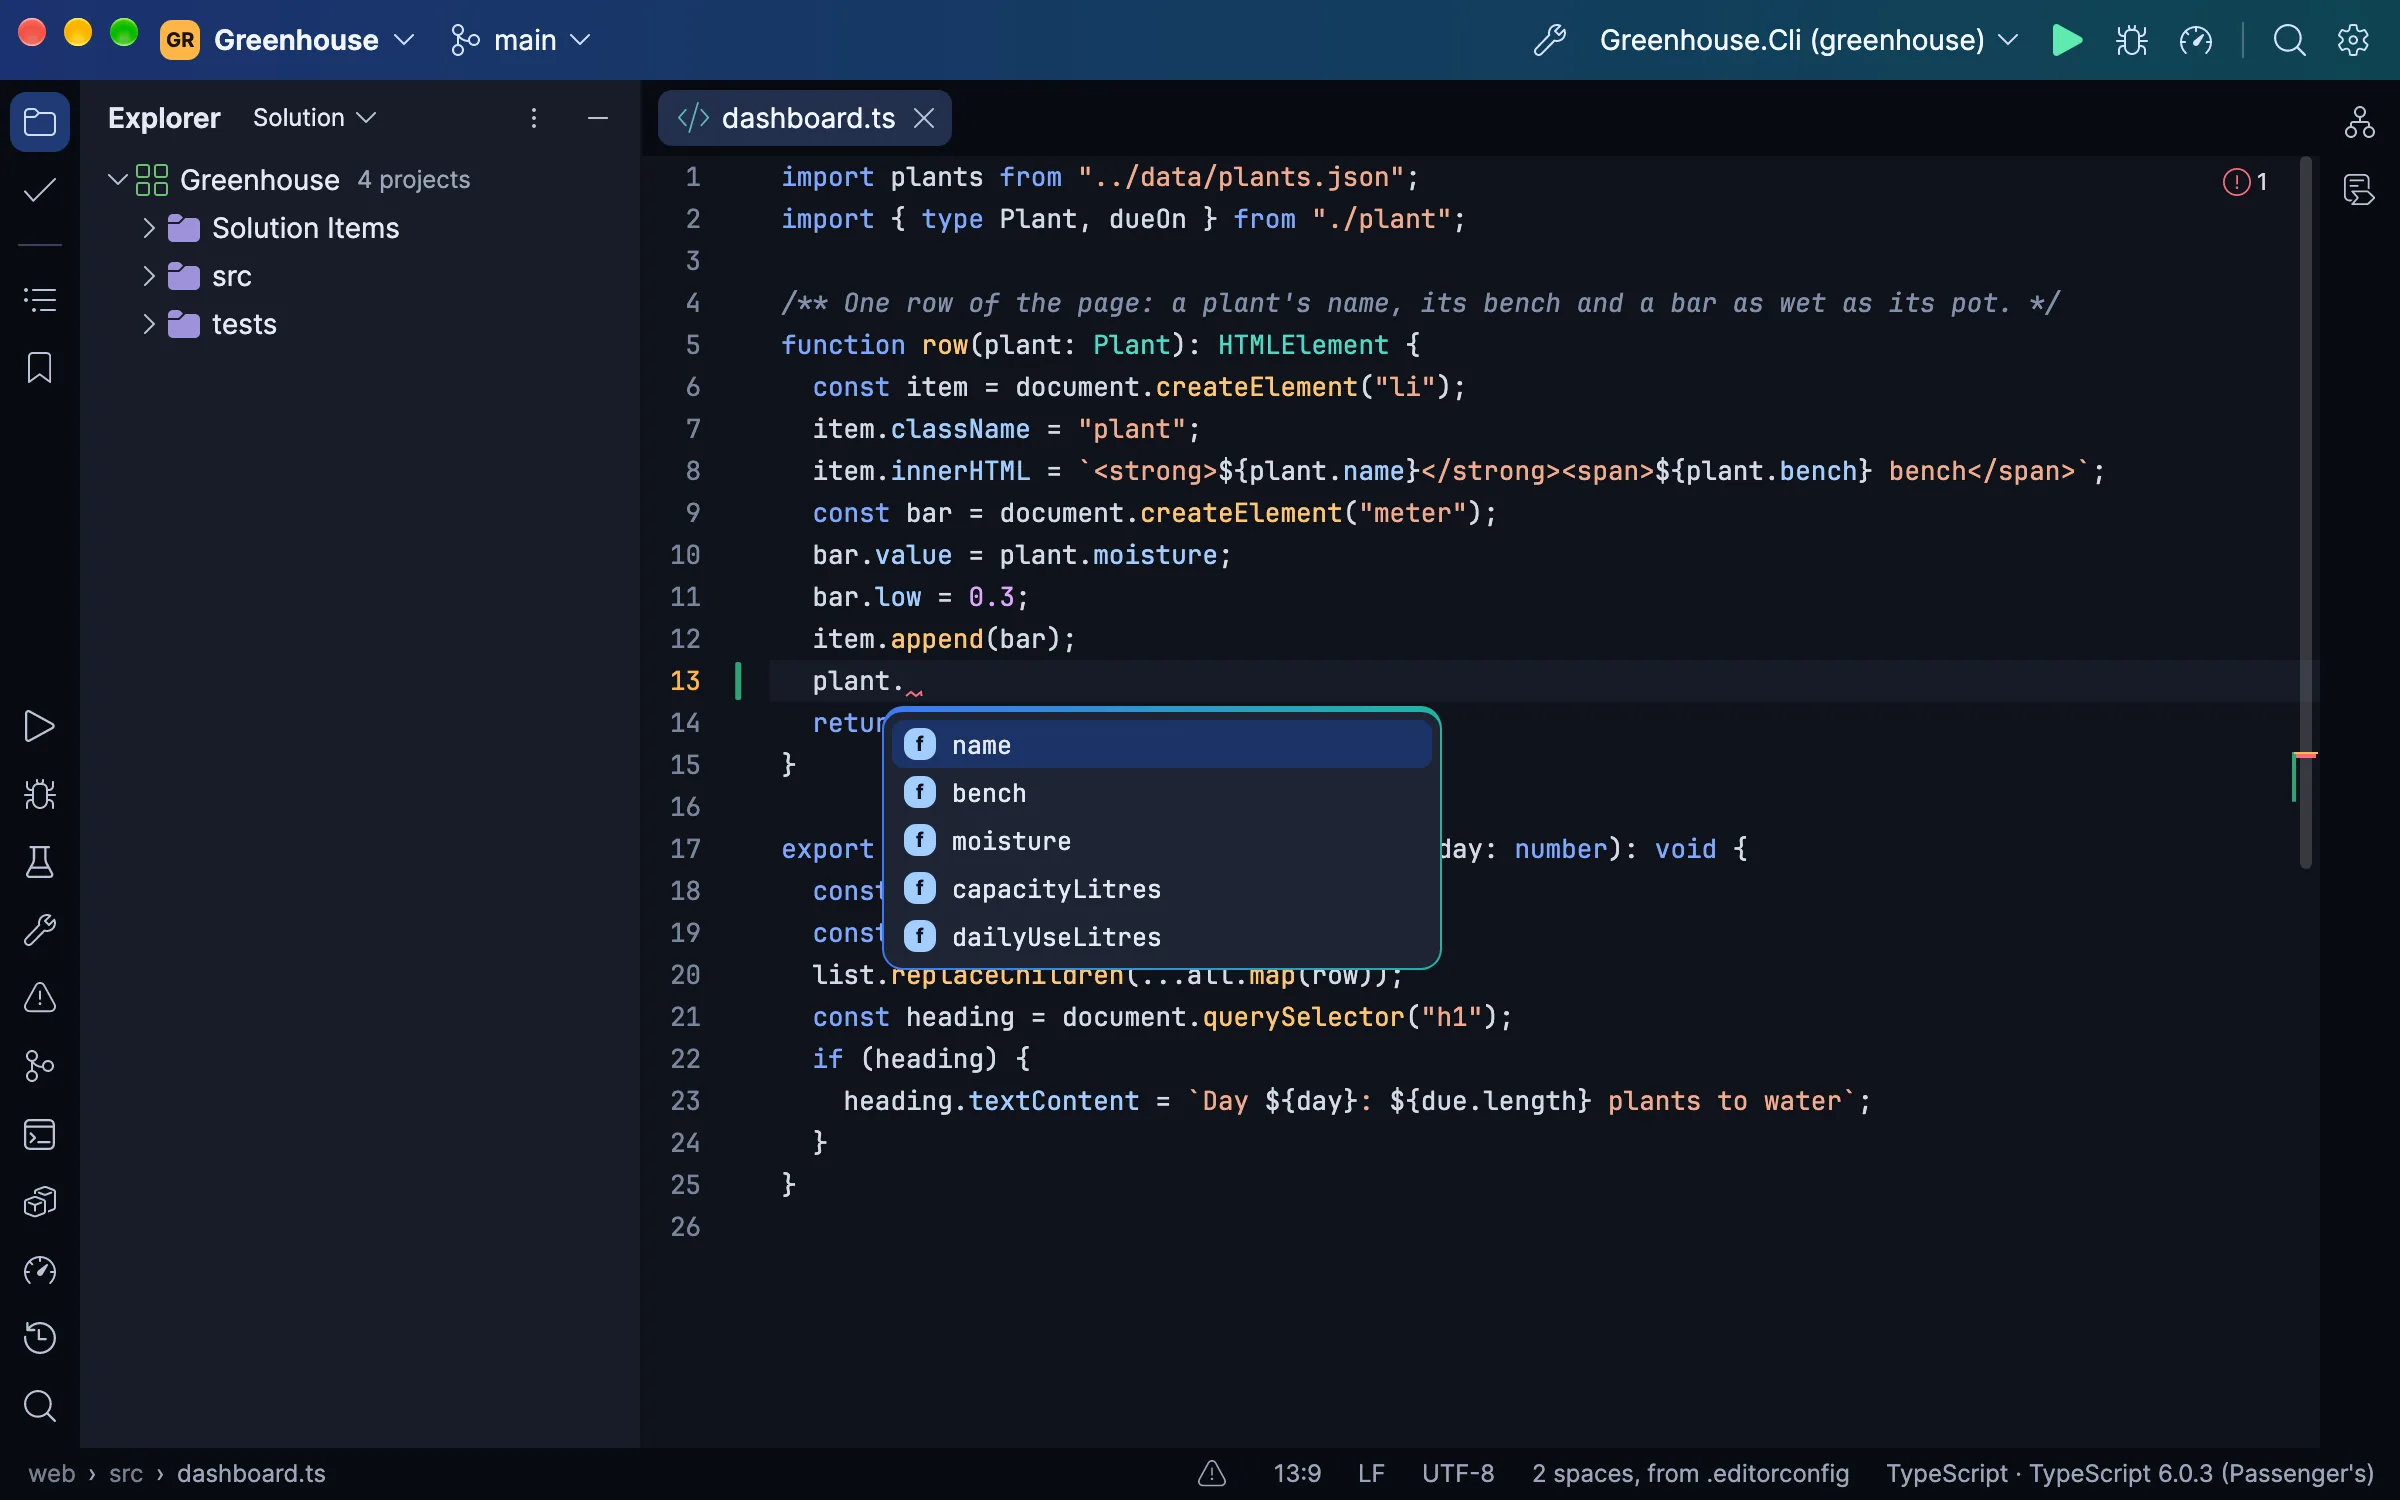This screenshot has height=1500, width=2400.
Task: Open the Greenhouse project dropdown
Action: tap(288, 40)
